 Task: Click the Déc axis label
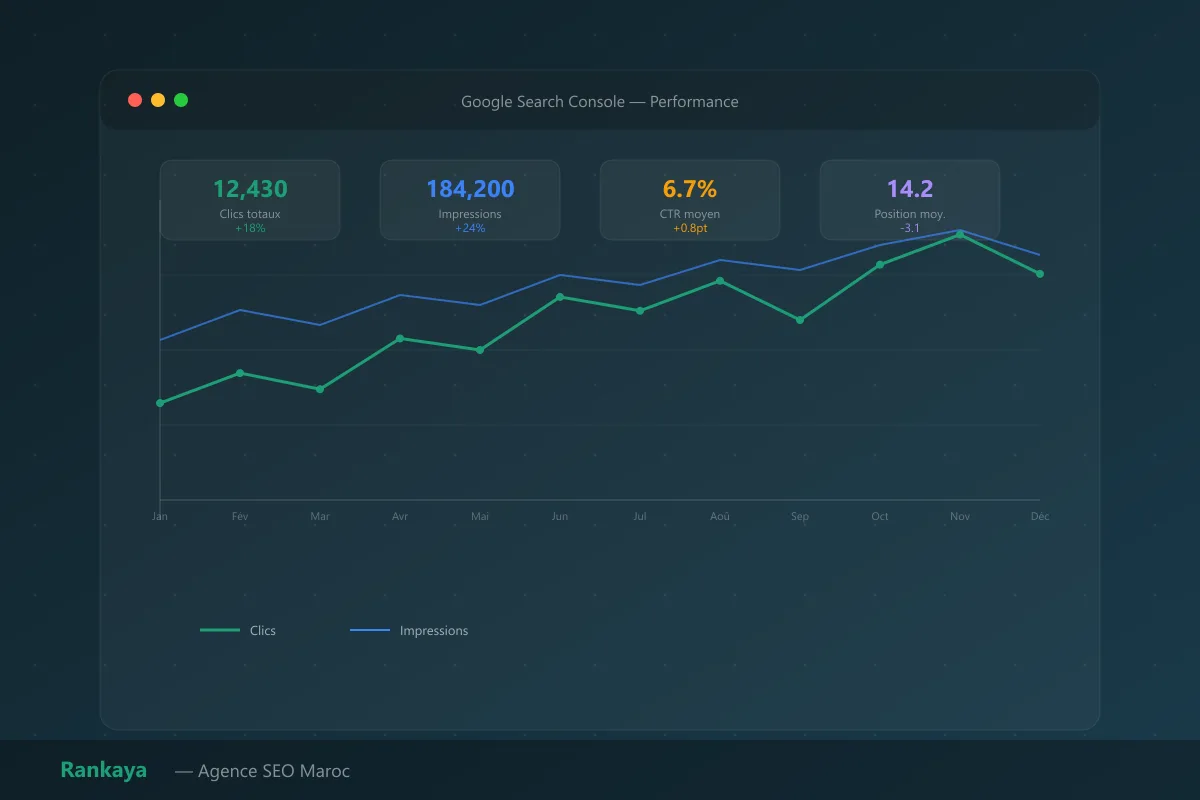click(x=1040, y=516)
